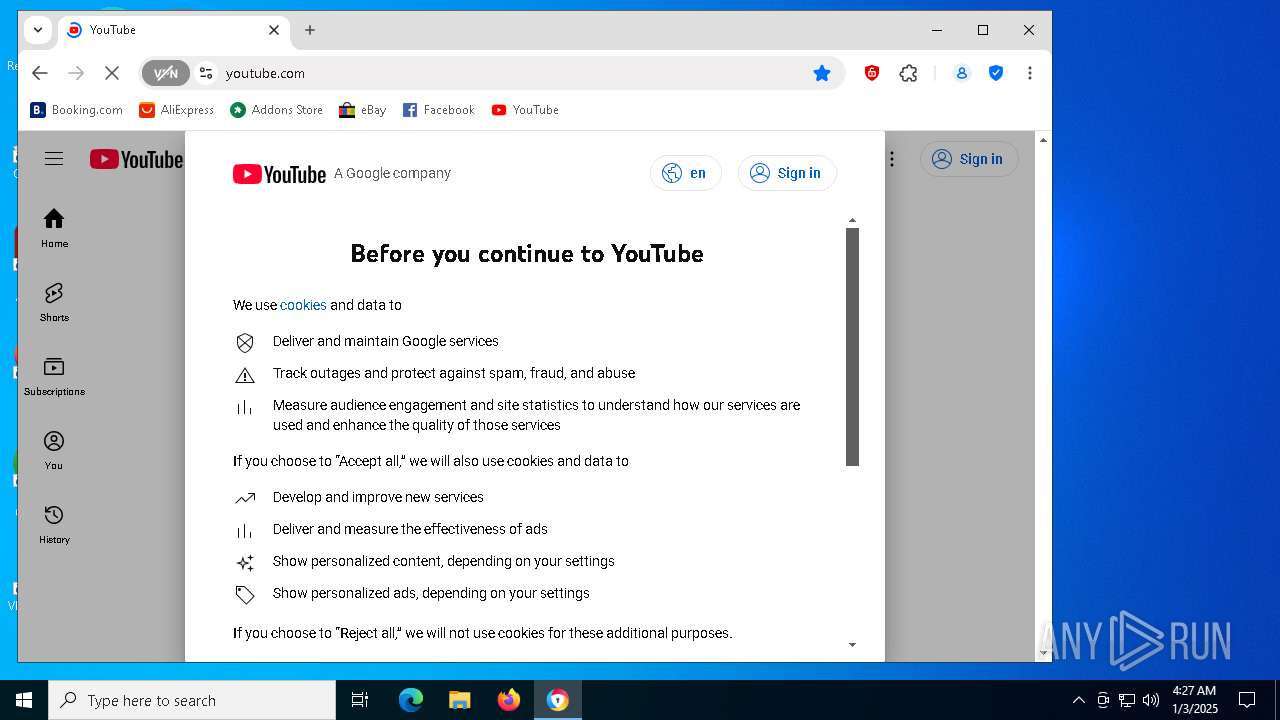The width and height of the screenshot is (1280, 720).
Task: Open network icon in system tray
Action: tap(1127, 700)
